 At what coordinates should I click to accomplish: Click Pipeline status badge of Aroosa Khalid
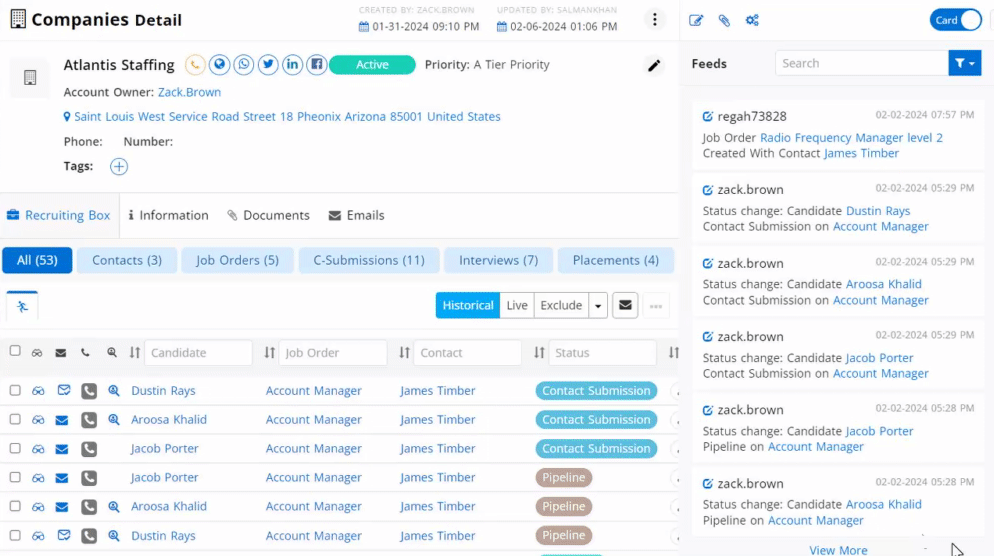point(564,507)
